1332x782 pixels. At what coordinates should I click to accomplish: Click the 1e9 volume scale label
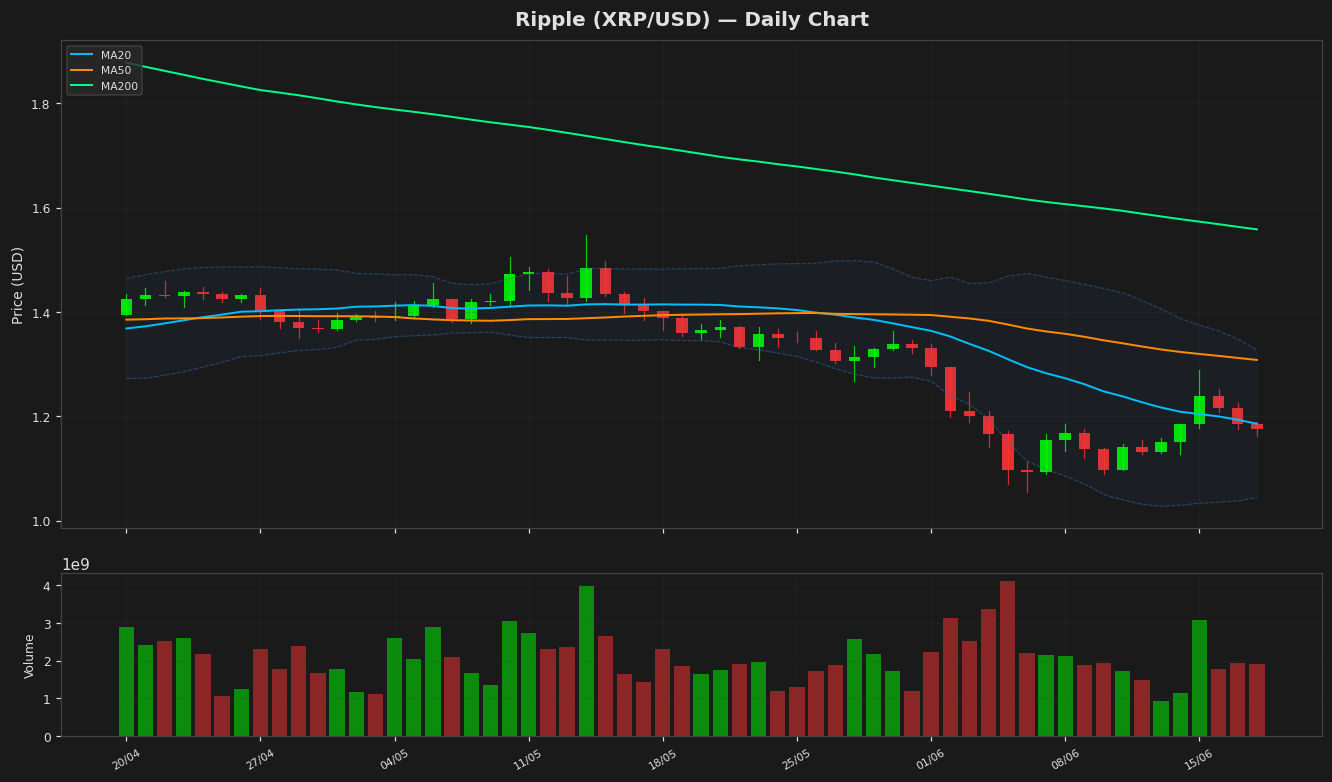pos(76,565)
